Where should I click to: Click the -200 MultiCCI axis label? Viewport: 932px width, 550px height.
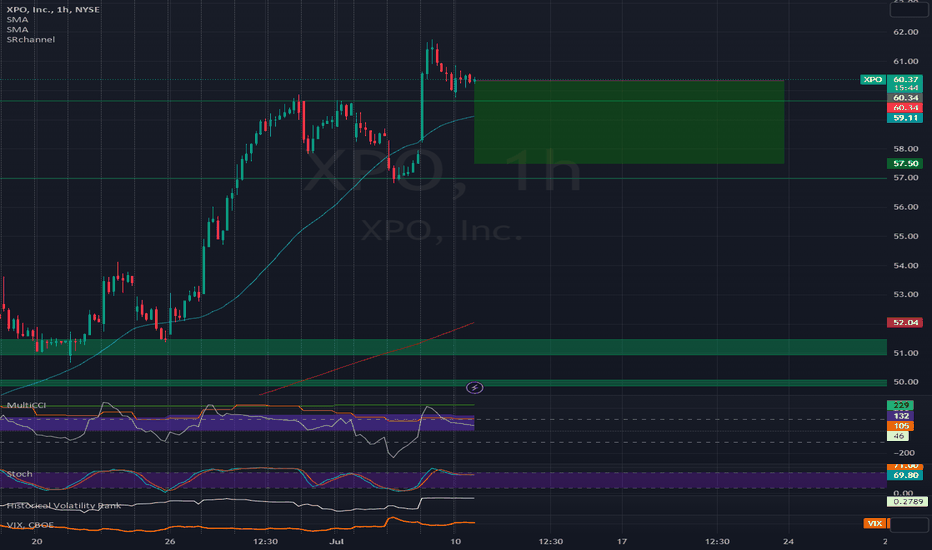click(x=903, y=452)
